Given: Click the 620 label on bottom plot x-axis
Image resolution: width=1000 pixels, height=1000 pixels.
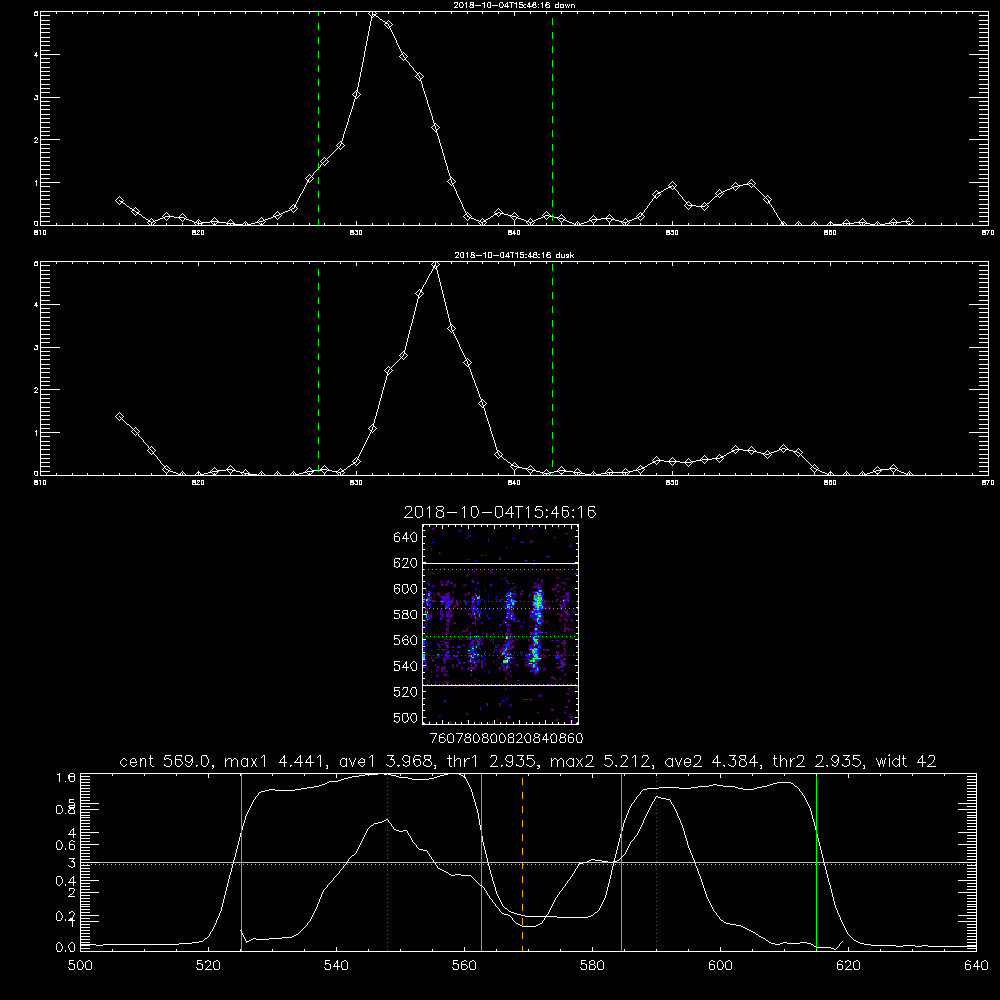Looking at the screenshot, I should coord(848,966).
